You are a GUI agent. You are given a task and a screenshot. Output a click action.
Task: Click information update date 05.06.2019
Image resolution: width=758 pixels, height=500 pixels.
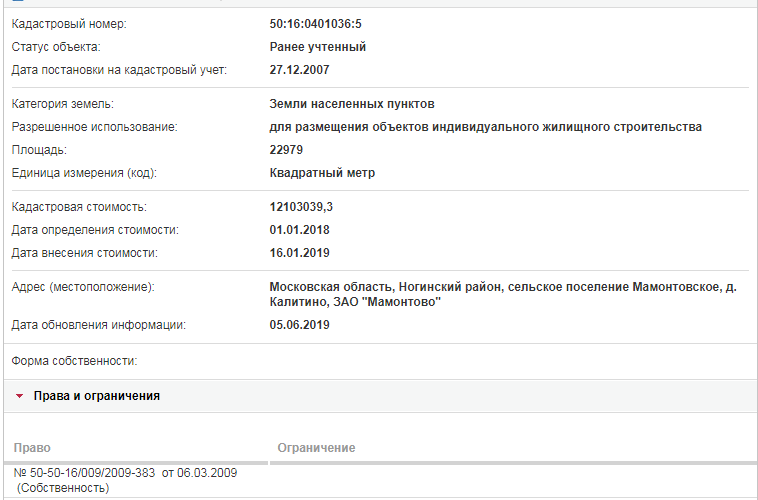click(299, 324)
